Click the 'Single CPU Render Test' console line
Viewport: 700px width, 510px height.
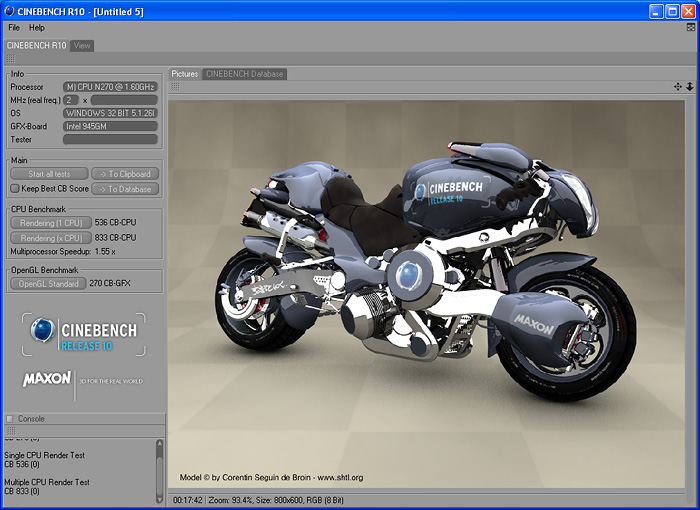coord(44,456)
